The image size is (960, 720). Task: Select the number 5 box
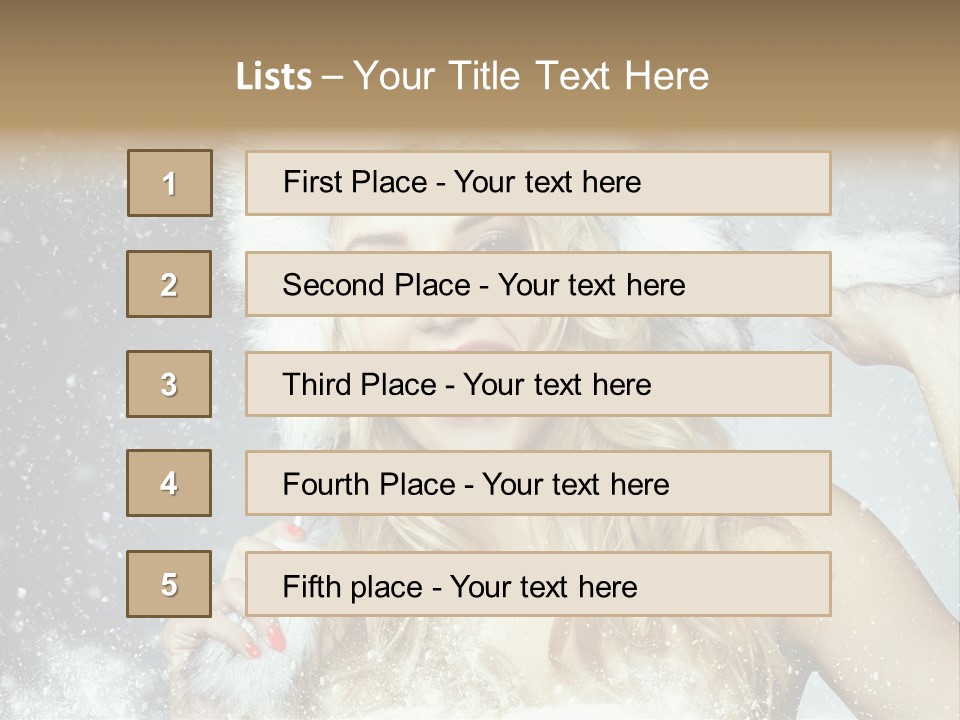[x=169, y=584]
